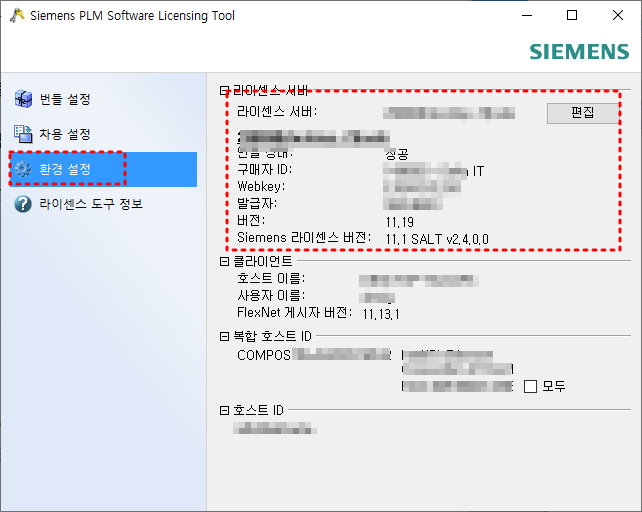Screen dimensions: 642x512
Task: Click the Siemens 라이센스 버전 label
Action: tap(304, 237)
